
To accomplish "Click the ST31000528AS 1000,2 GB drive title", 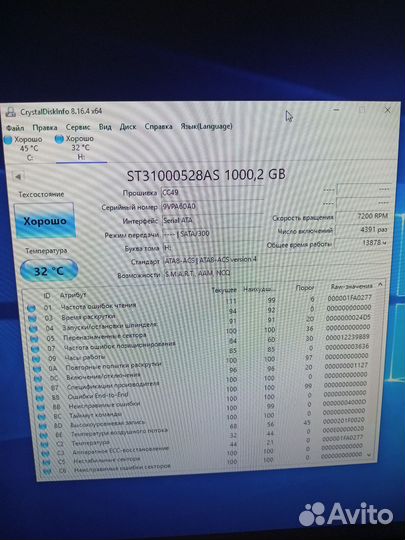I will click(206, 175).
